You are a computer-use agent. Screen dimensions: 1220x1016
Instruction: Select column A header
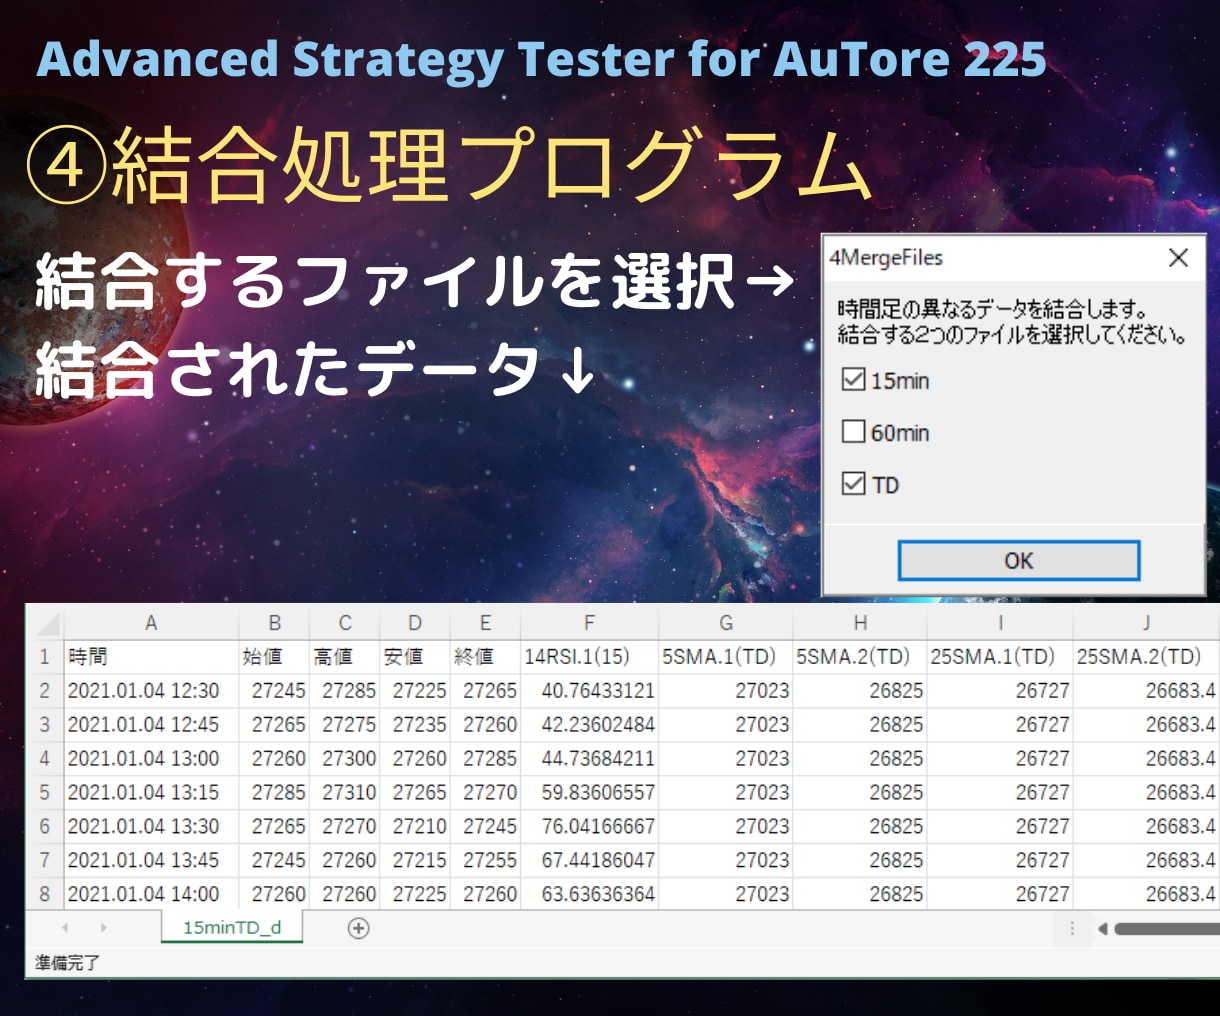pyautogui.click(x=151, y=623)
